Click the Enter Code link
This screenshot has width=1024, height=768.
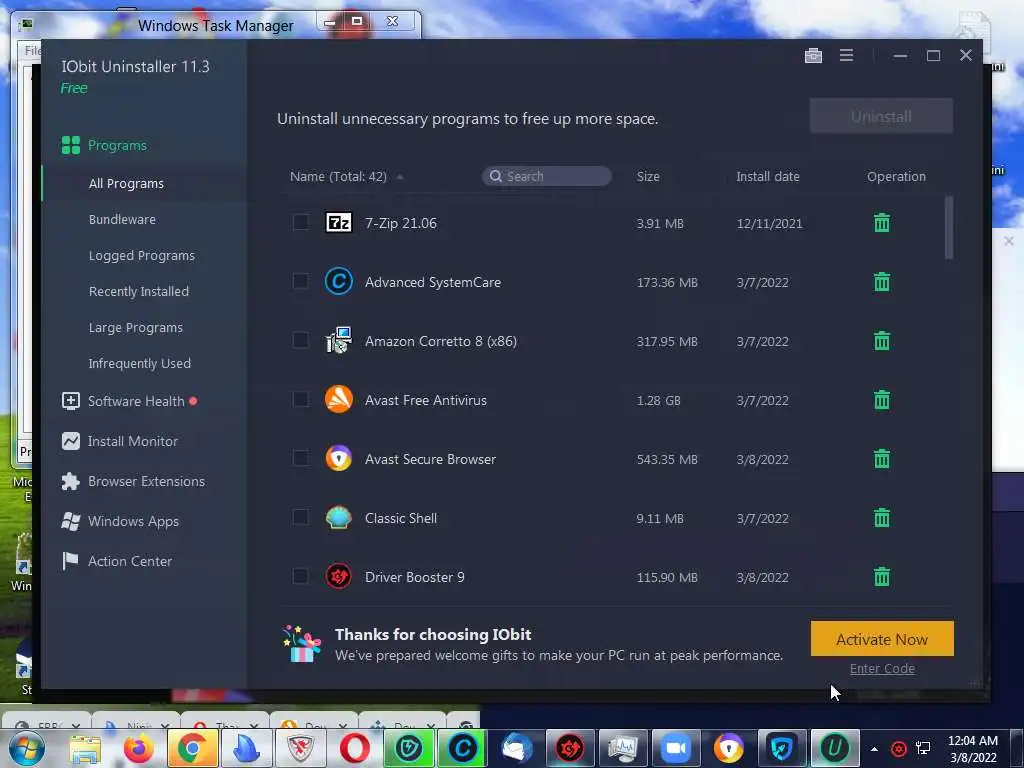[882, 669]
